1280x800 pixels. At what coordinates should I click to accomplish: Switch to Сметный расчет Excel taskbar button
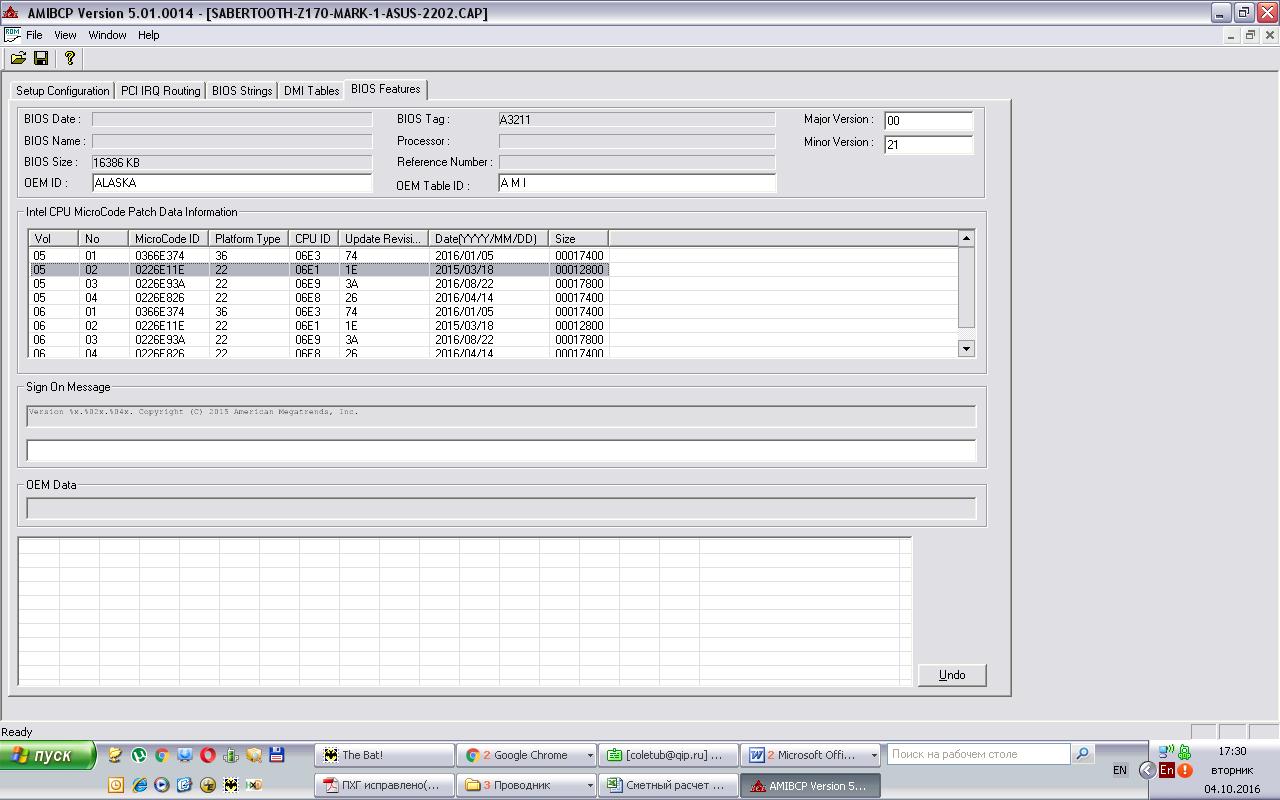coord(669,785)
